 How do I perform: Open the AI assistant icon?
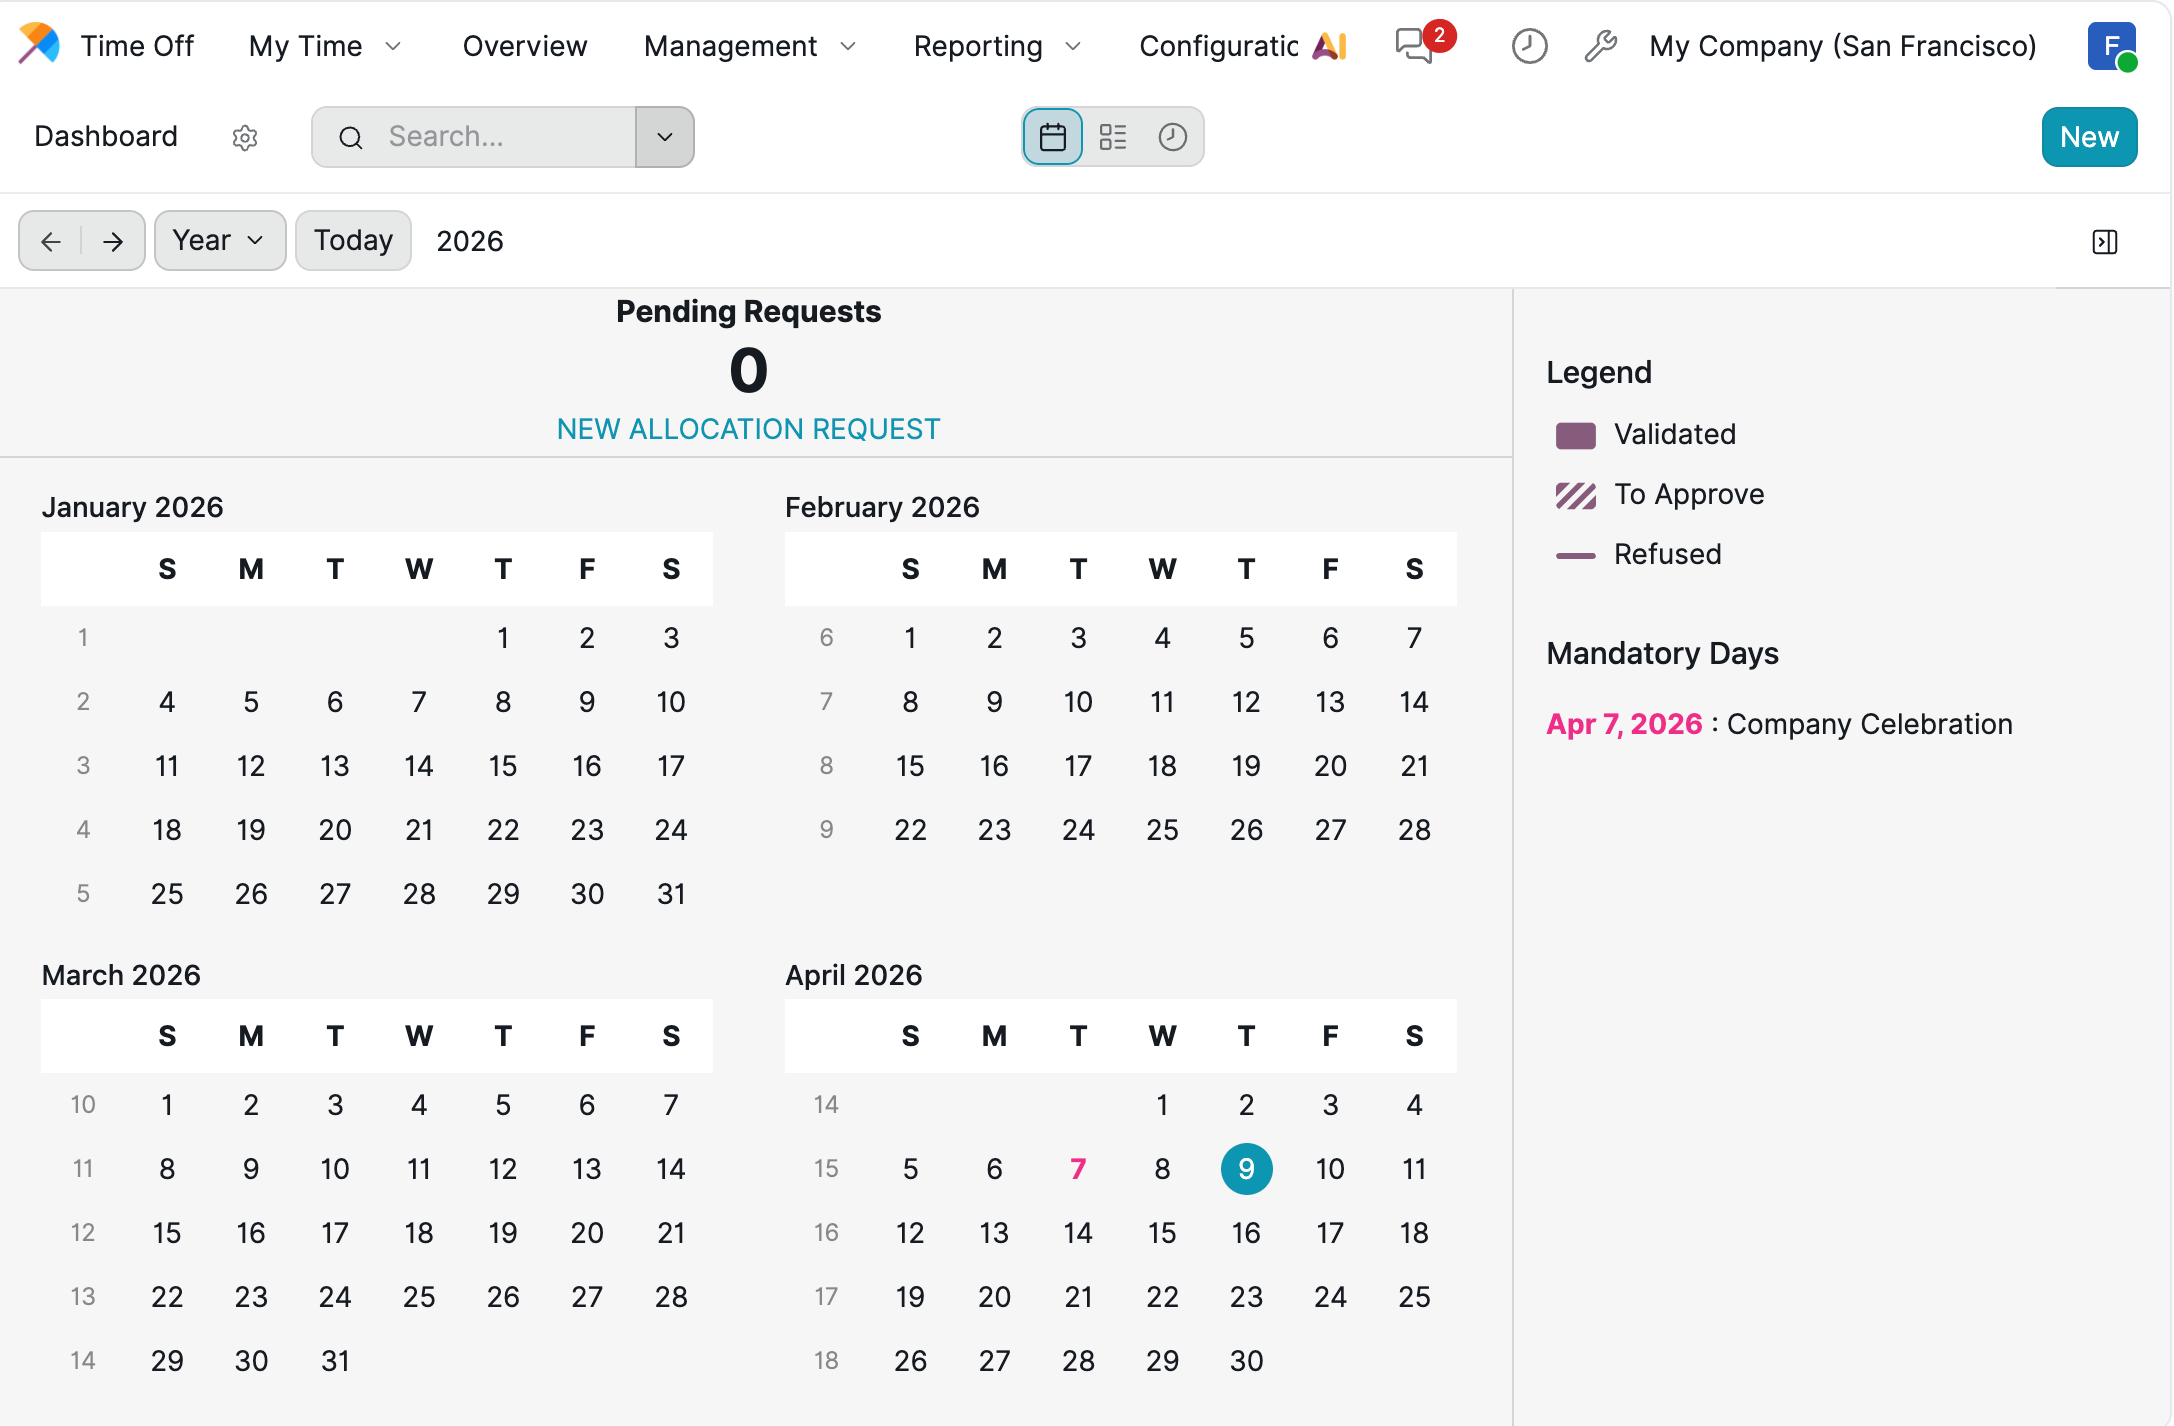click(x=1330, y=46)
